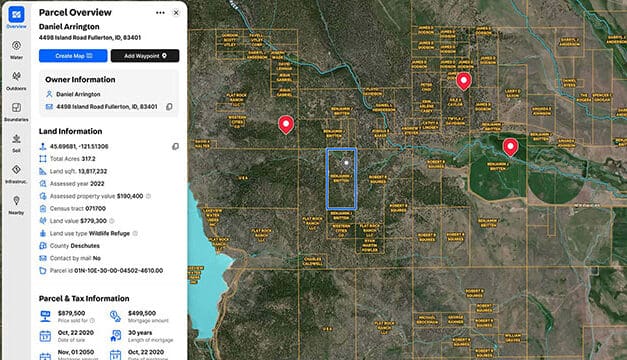Click the Parcel & Tax Information heading

tap(84, 298)
